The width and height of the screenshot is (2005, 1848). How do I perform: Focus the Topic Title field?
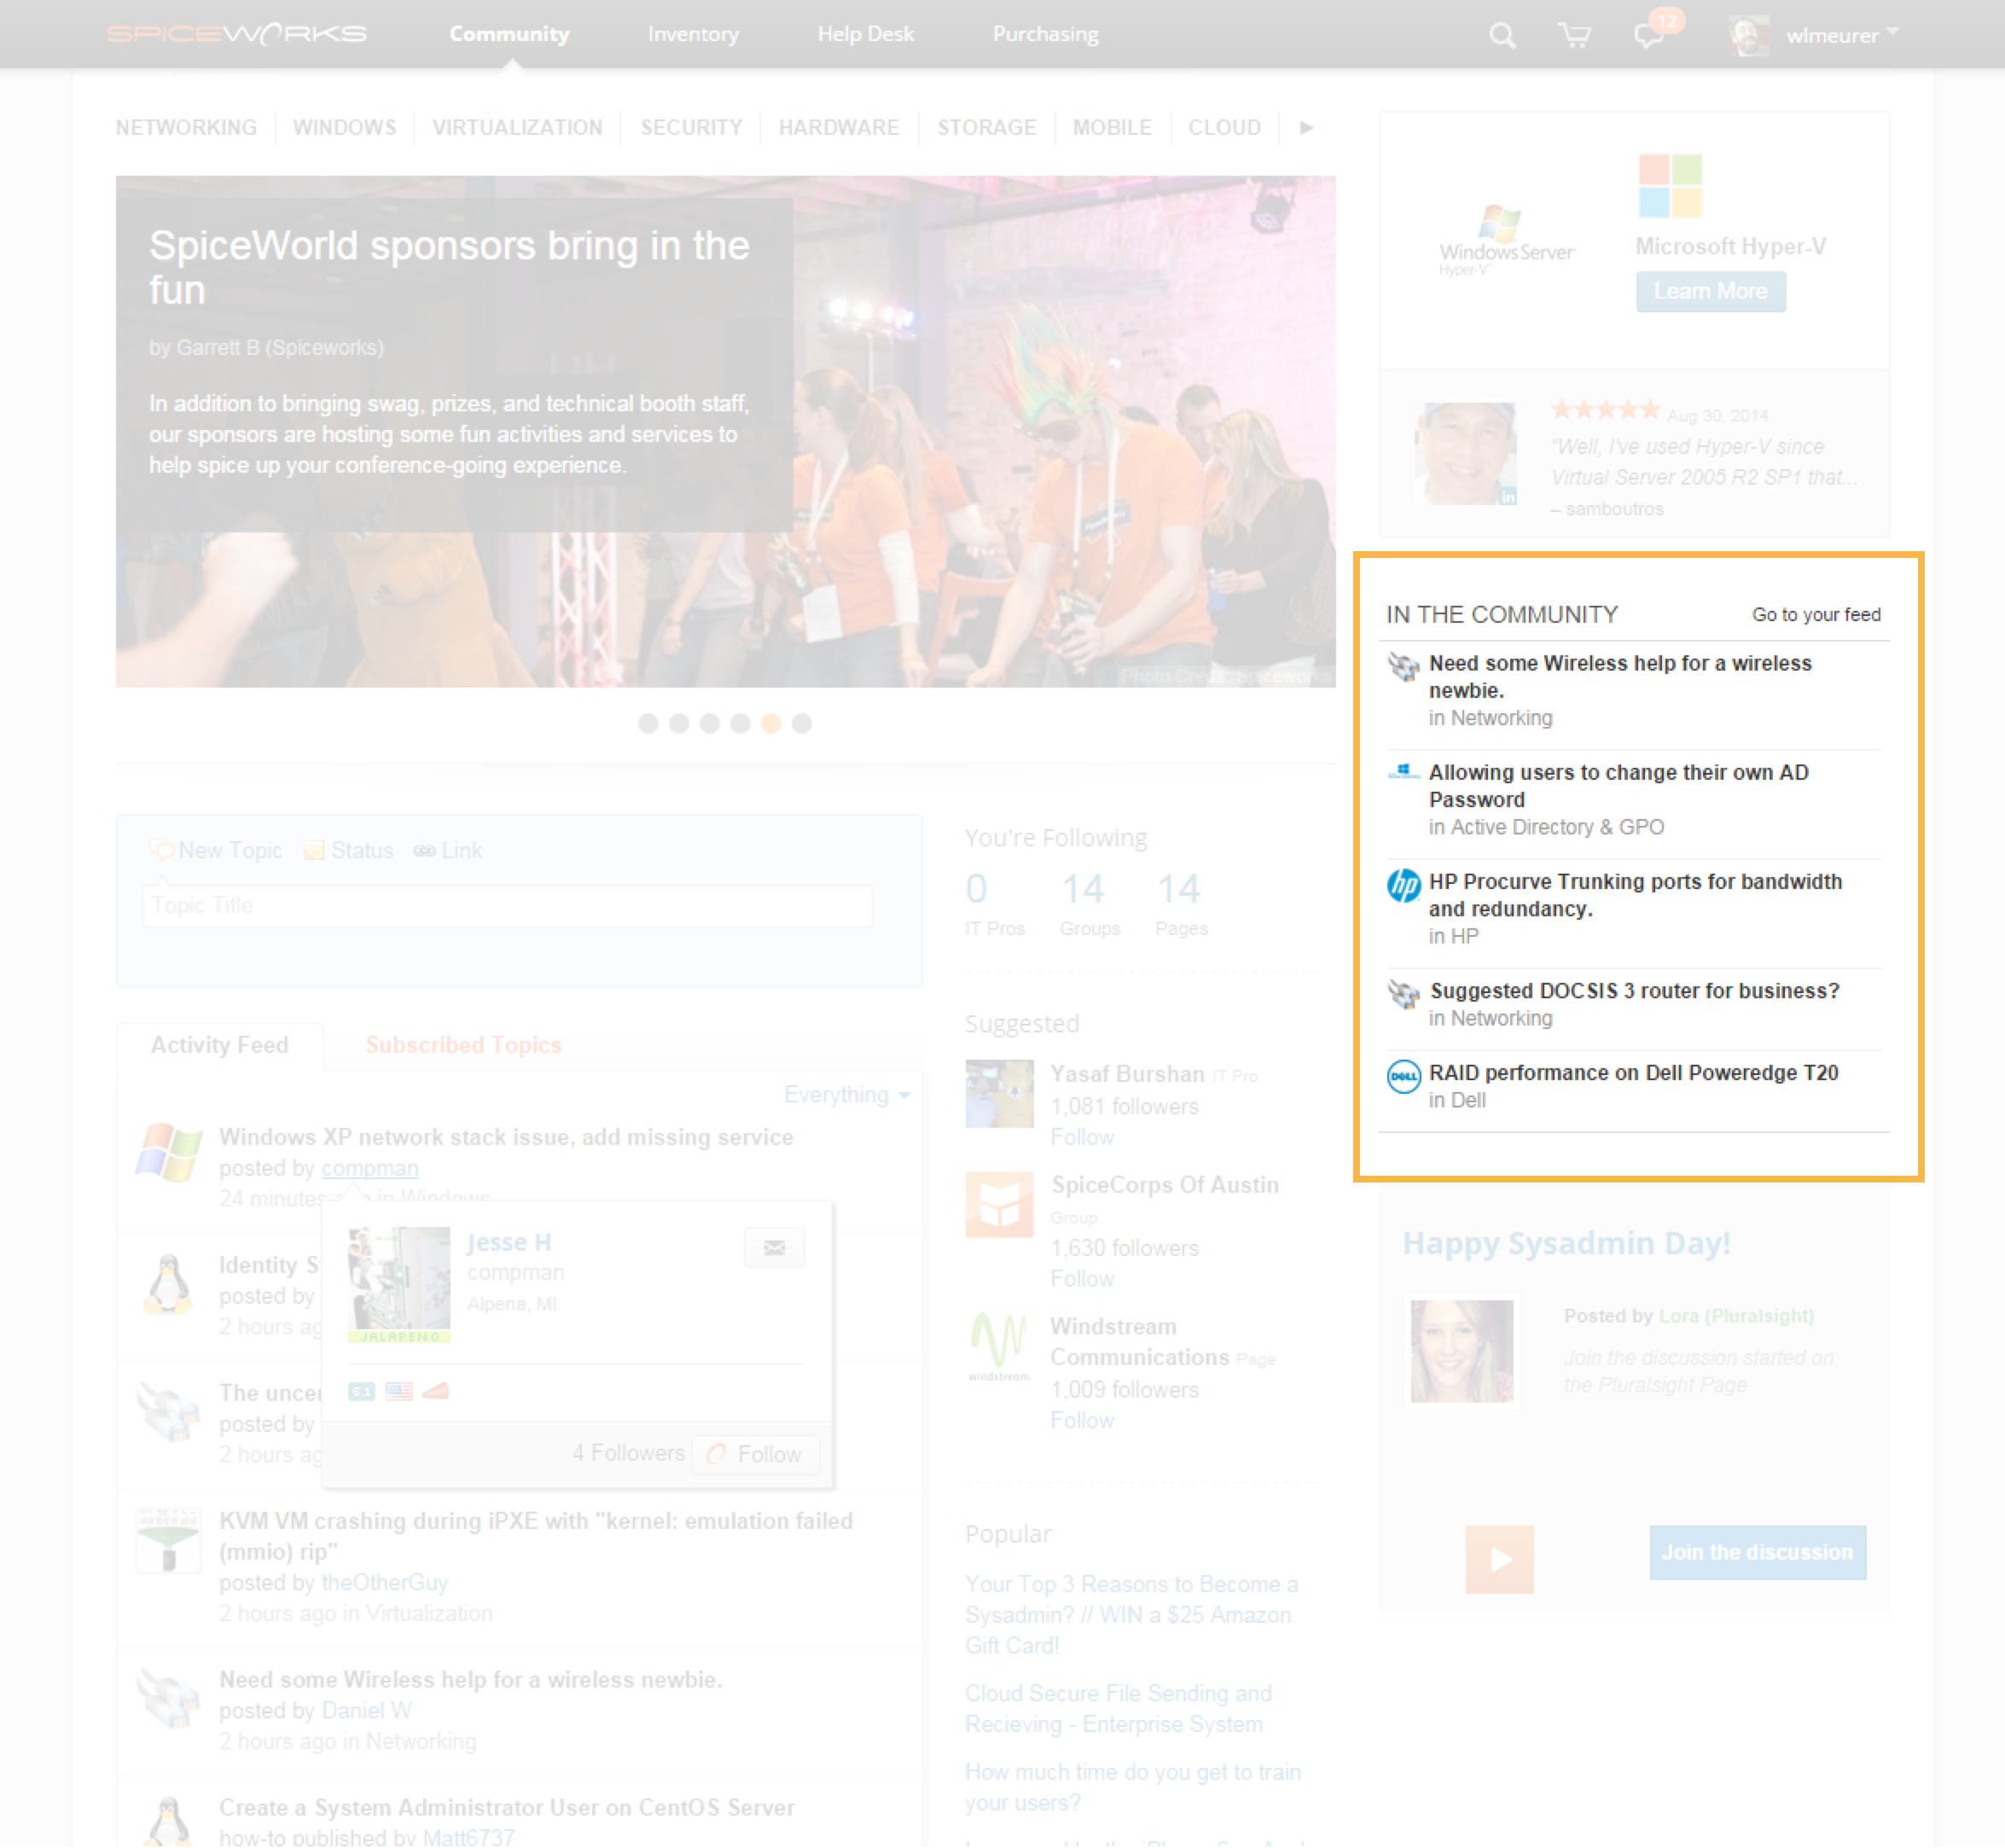coord(507,905)
